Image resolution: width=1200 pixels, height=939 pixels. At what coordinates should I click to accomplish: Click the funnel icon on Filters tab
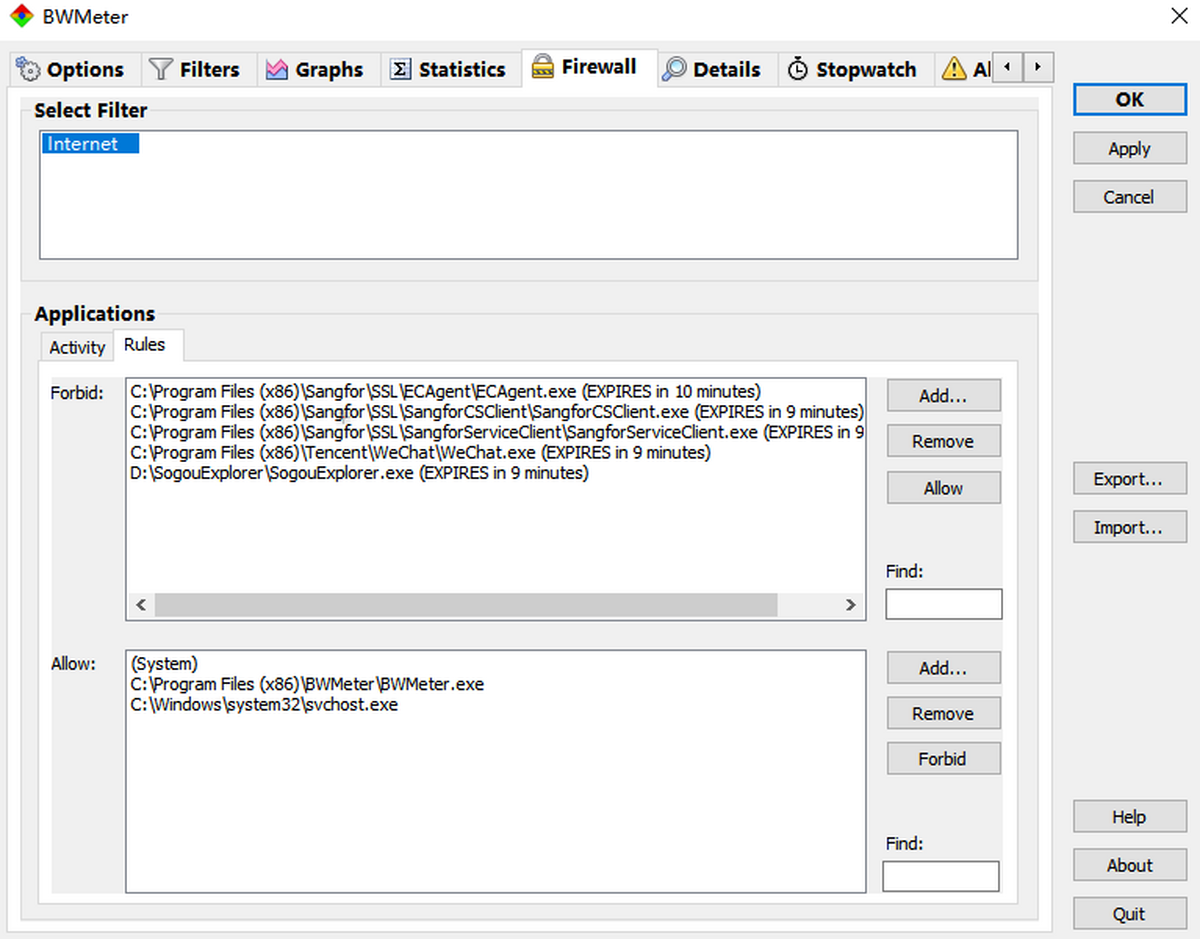click(160, 69)
